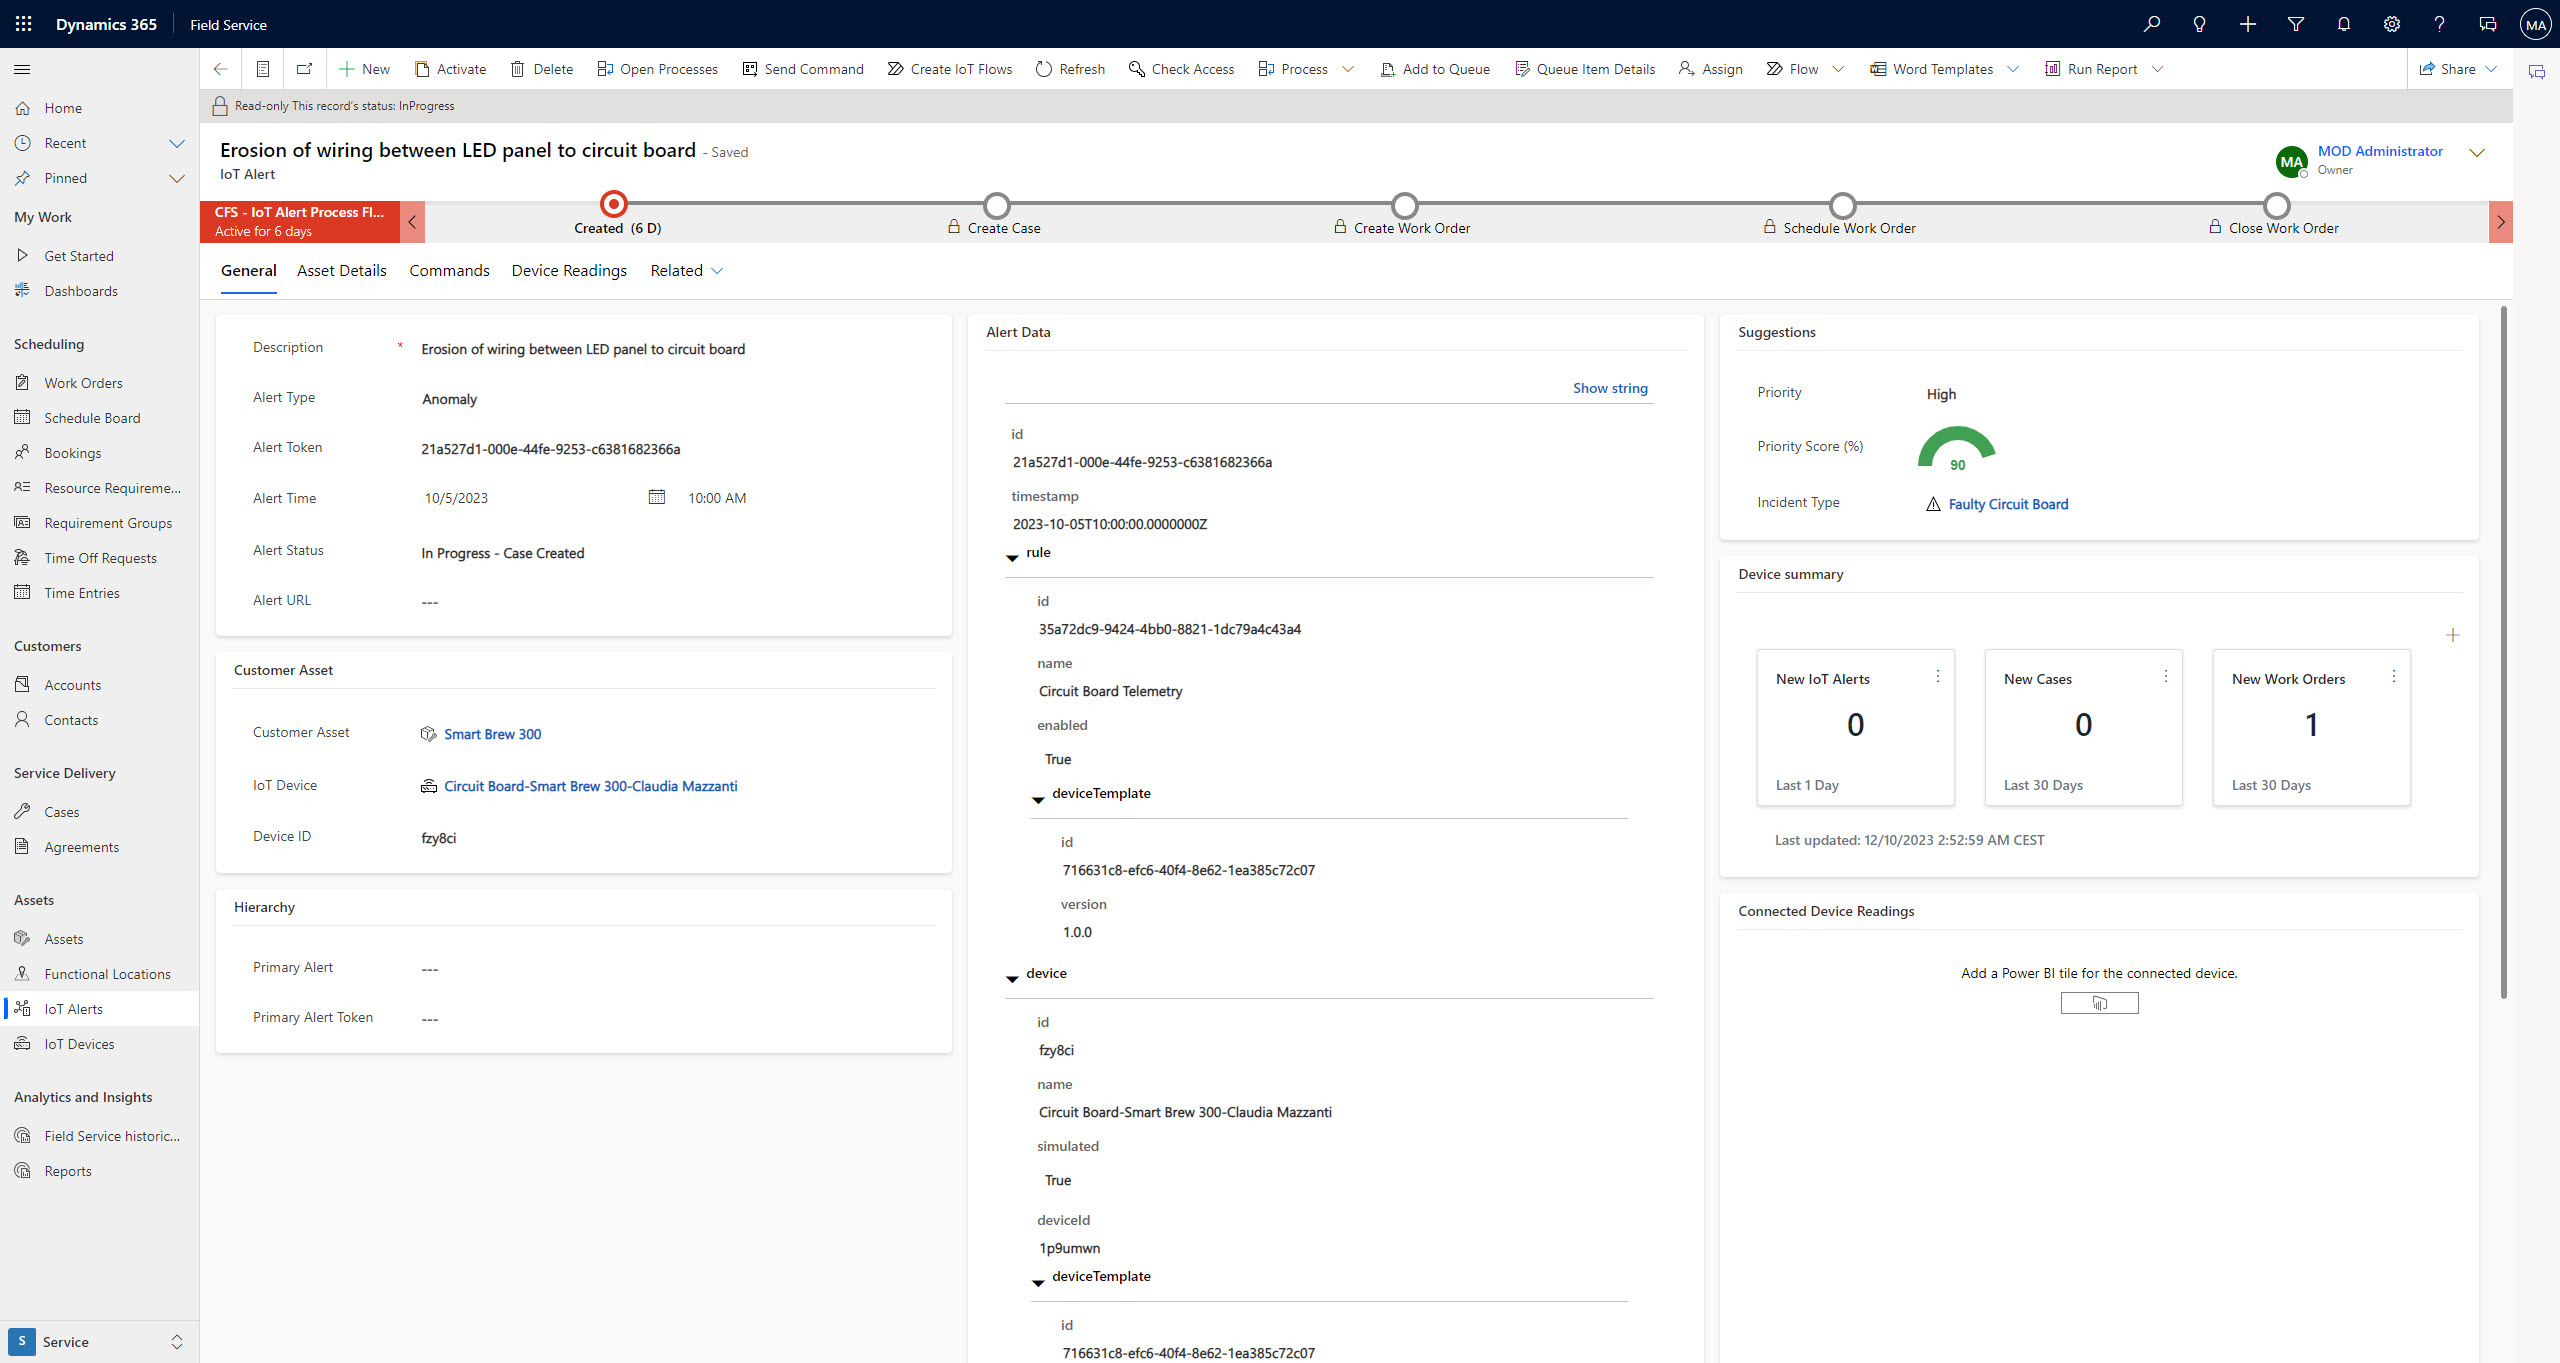Click Delete in command bar
Image resolution: width=2560 pixels, height=1363 pixels.
541,69
